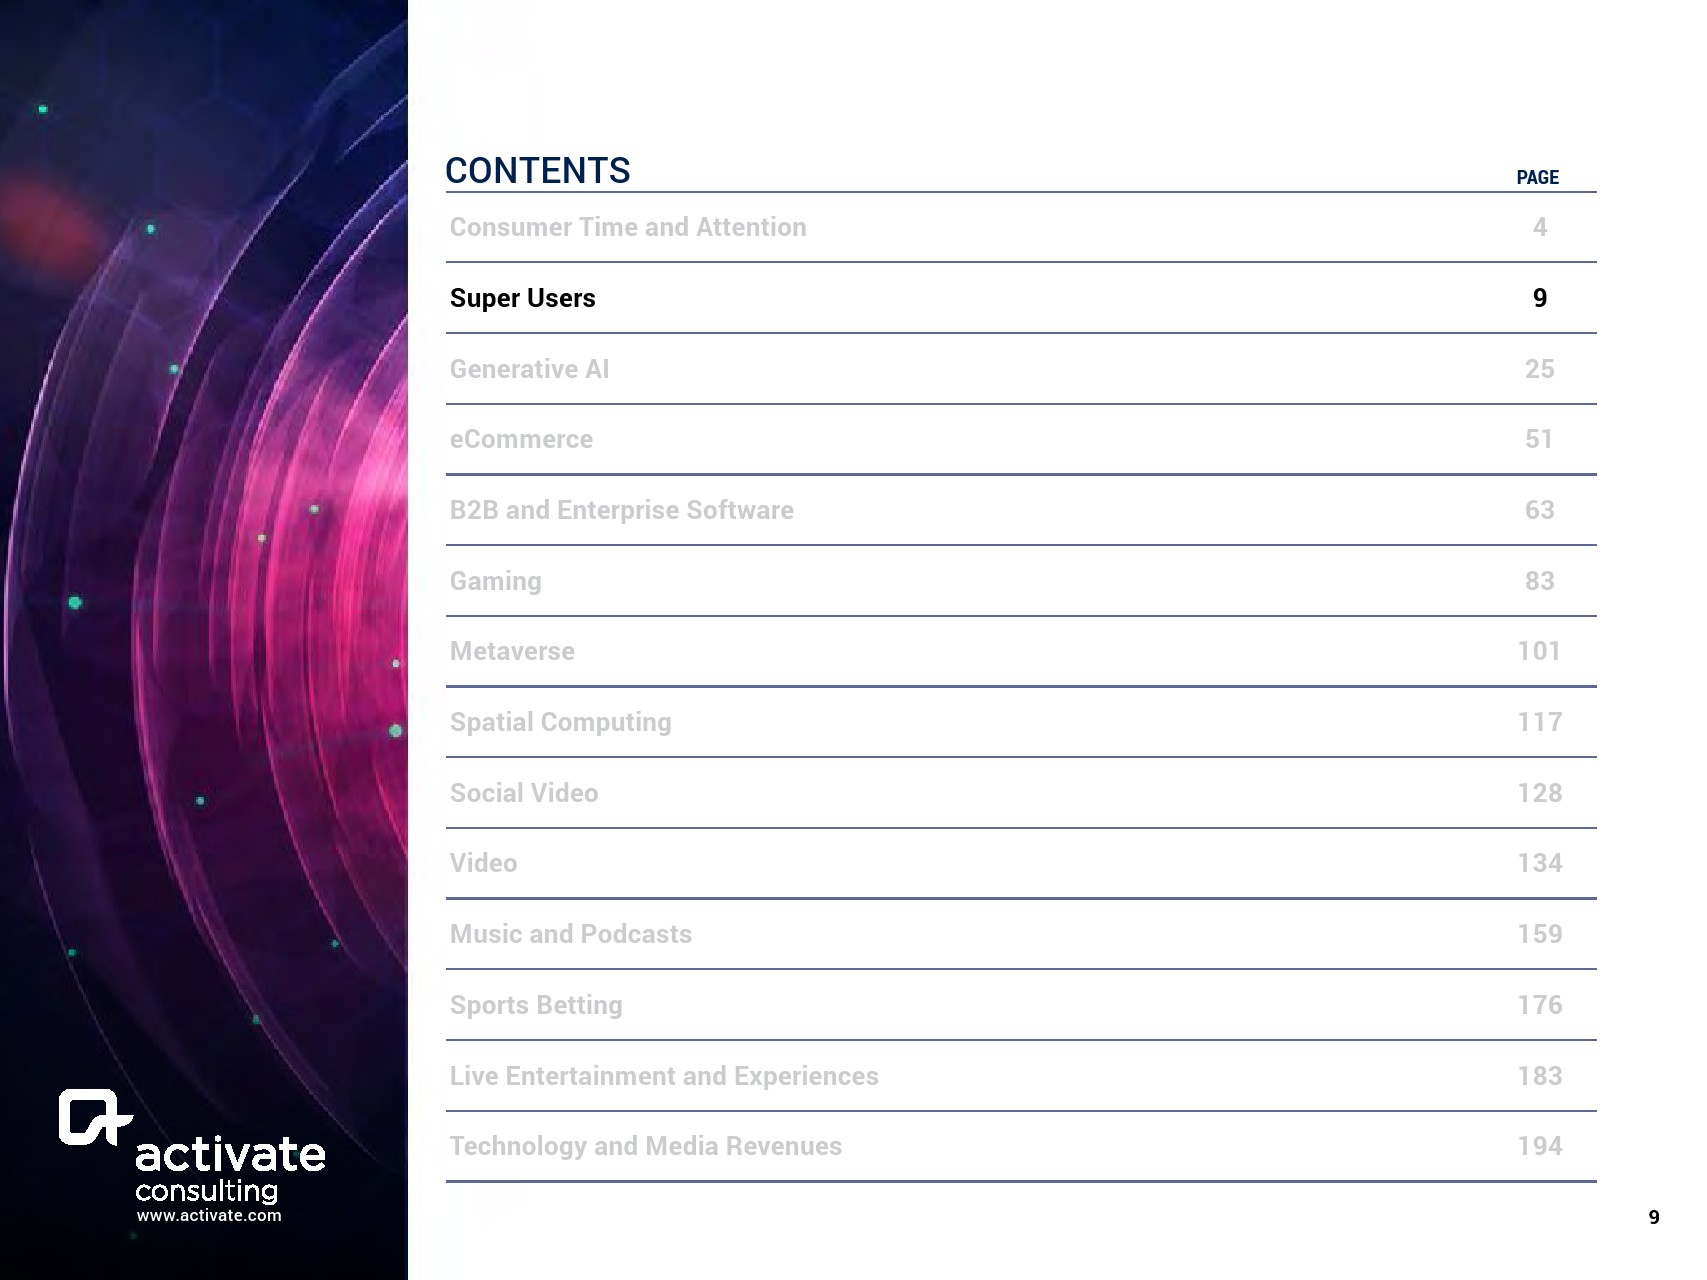Jump to the eCommerce section
This screenshot has height=1280, width=1707.
[x=521, y=439]
